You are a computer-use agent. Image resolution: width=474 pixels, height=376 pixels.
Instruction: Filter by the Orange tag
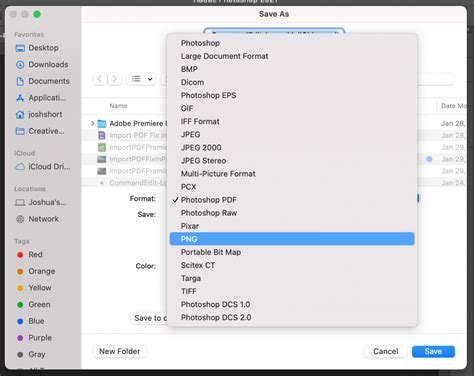click(36, 272)
